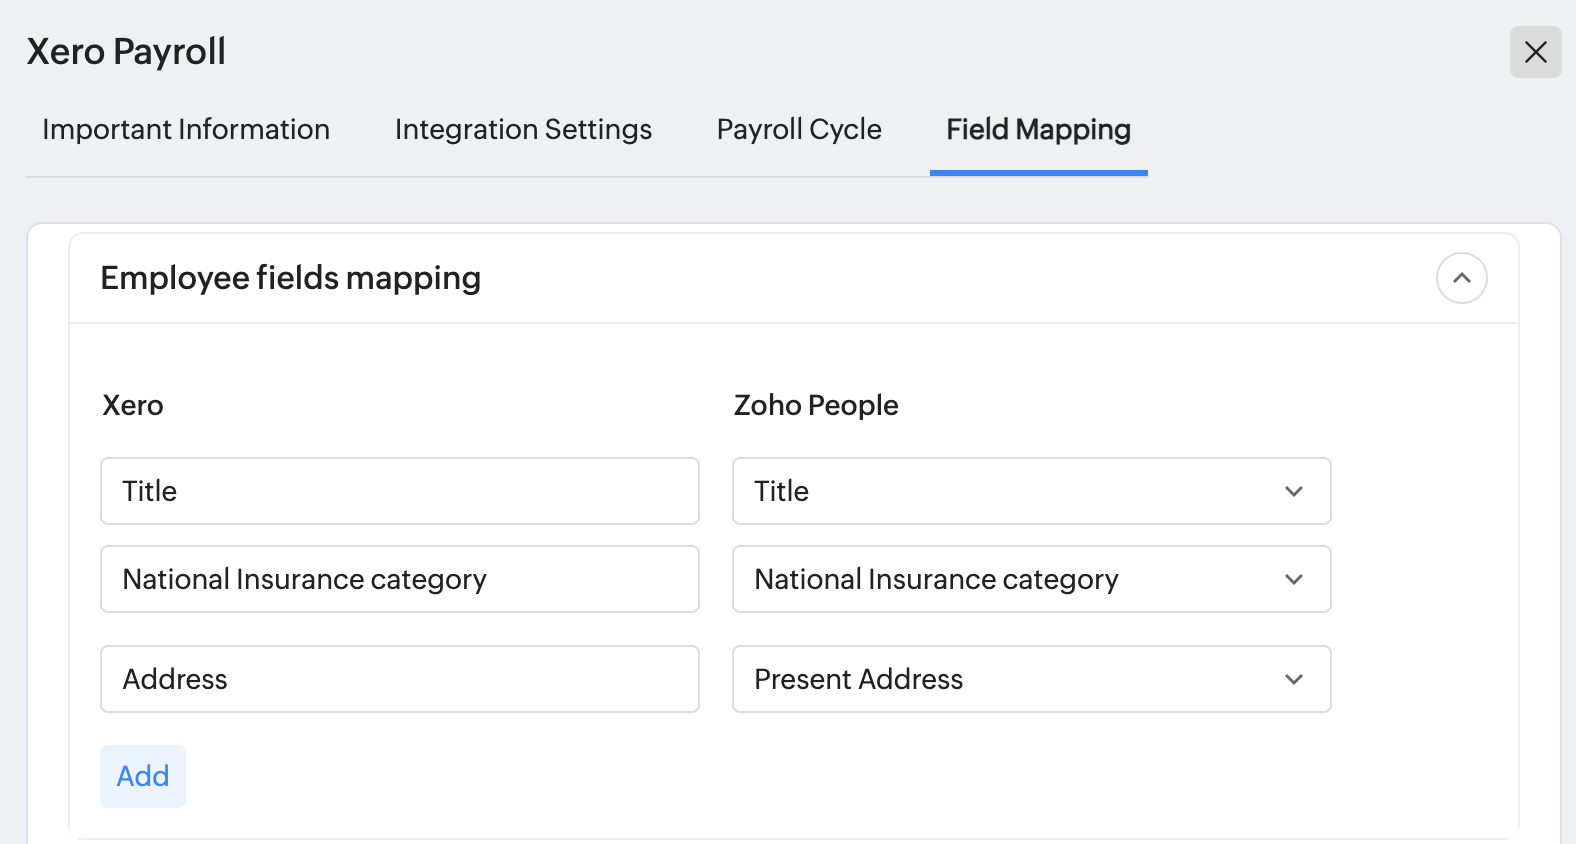Go to the Payroll Cycle tab
The image size is (1576, 844).
799,130
